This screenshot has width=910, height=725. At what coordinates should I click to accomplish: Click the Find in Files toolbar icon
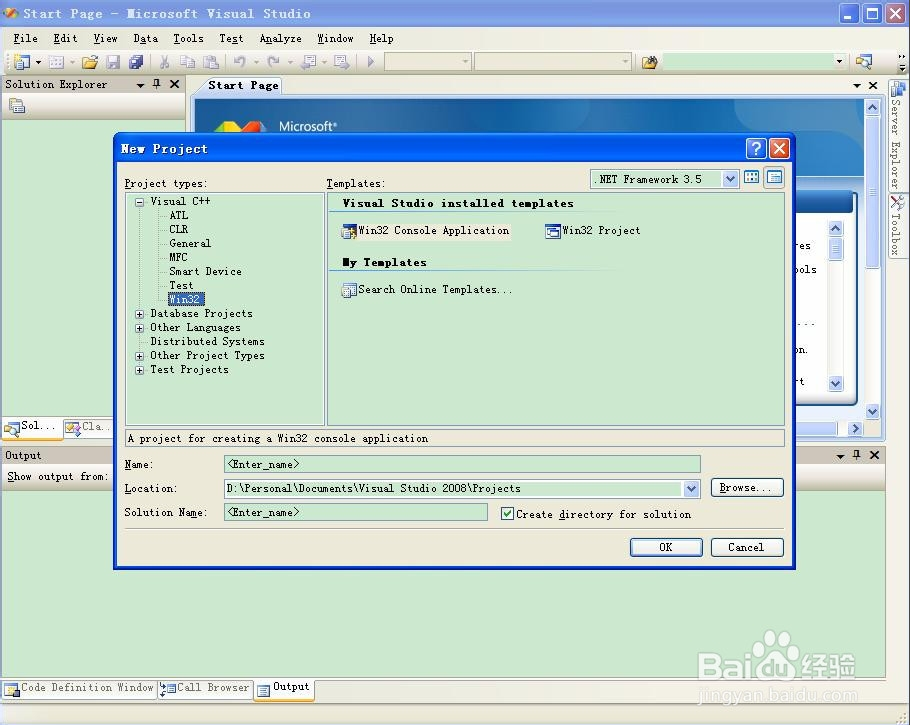pyautogui.click(x=649, y=62)
